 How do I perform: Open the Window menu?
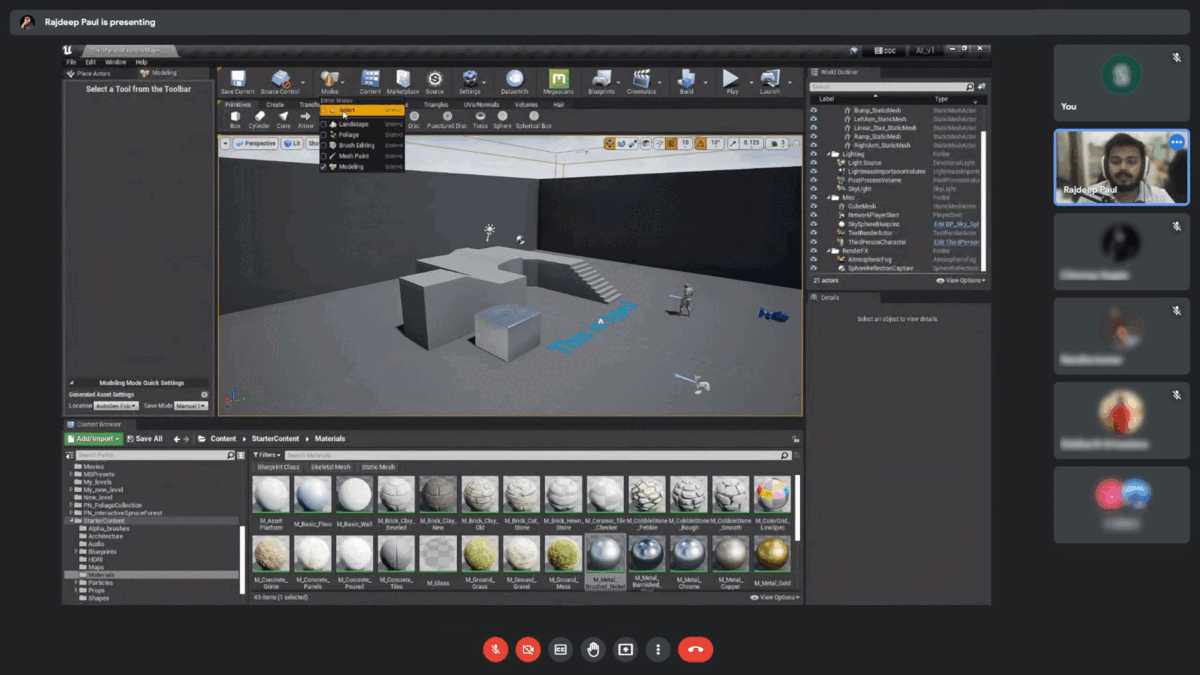[115, 62]
